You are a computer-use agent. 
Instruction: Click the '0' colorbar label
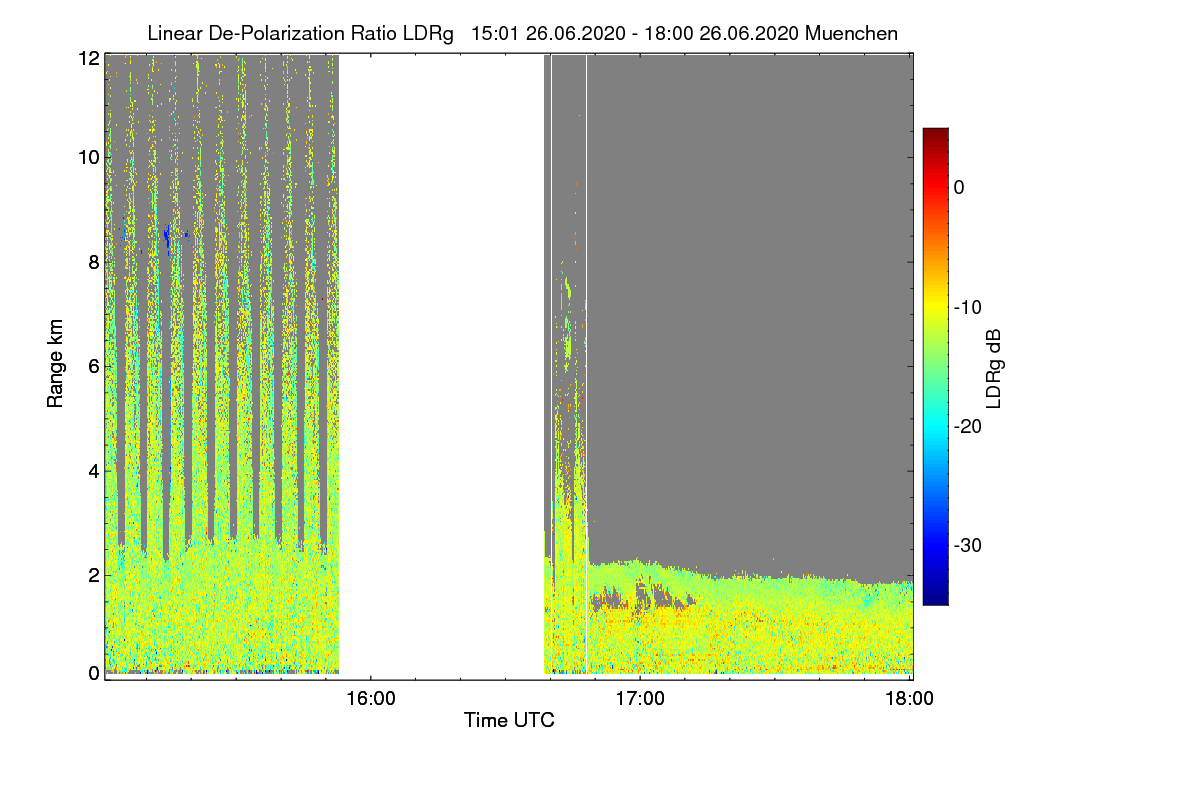[x=959, y=188]
